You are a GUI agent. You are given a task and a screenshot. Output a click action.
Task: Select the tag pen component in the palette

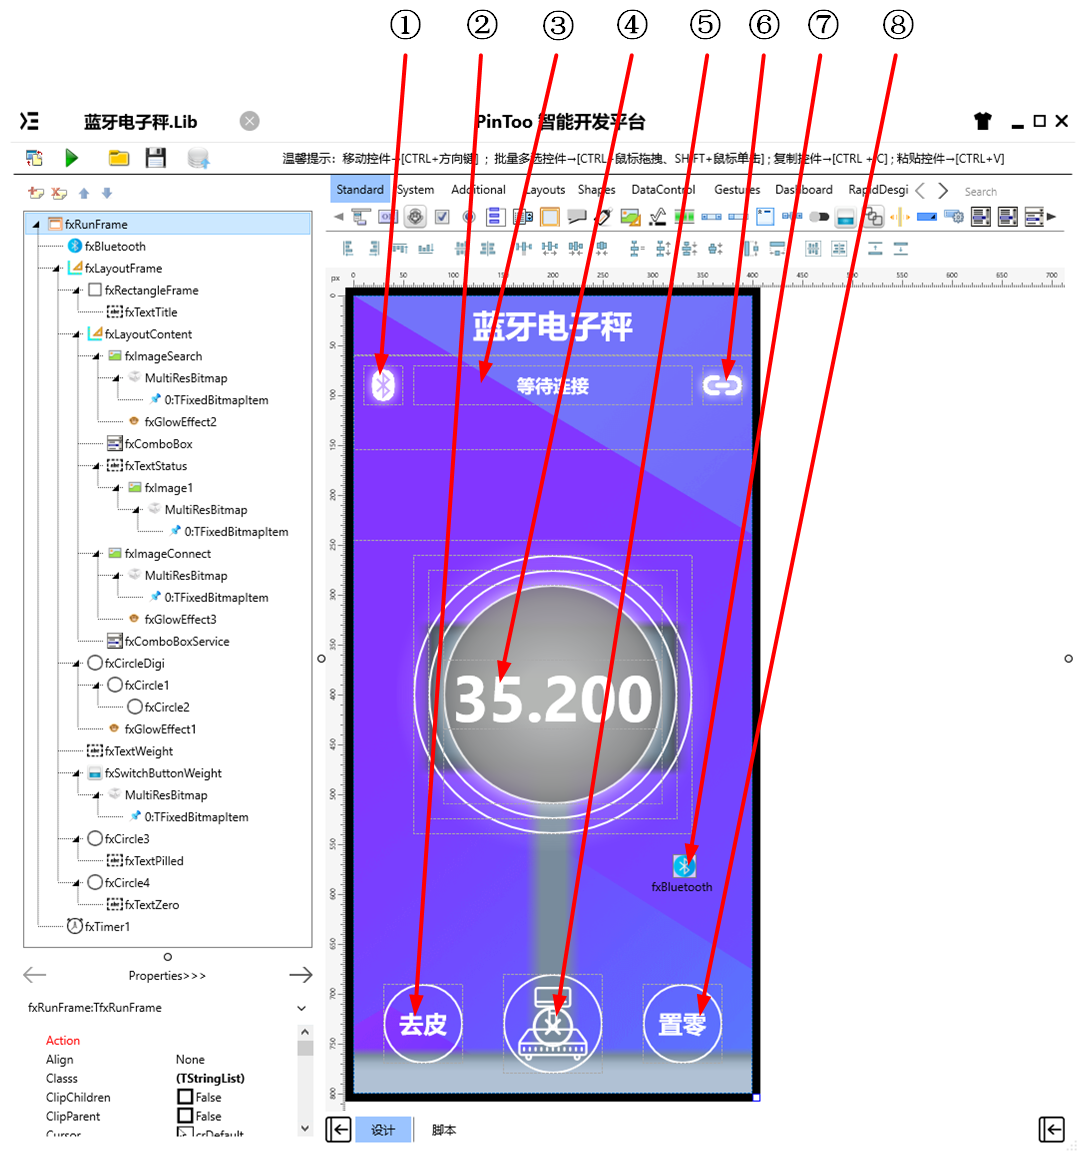click(x=603, y=217)
